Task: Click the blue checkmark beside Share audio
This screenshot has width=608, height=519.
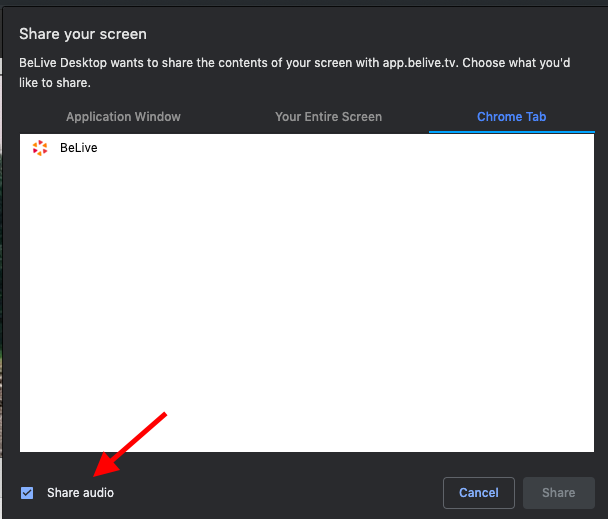Action: pyautogui.click(x=27, y=493)
